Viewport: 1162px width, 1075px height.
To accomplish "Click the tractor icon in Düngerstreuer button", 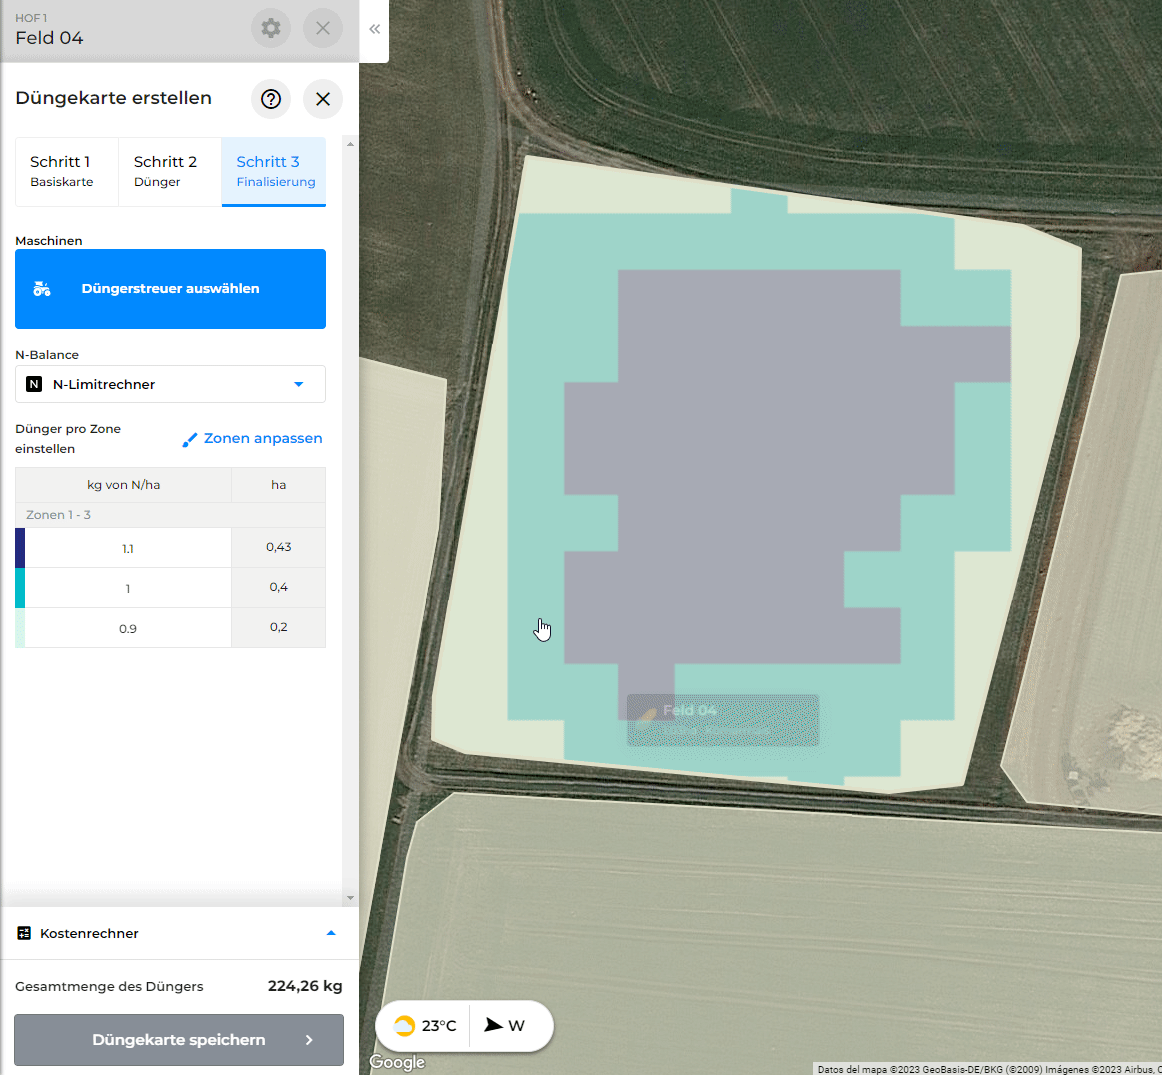I will click(x=42, y=289).
